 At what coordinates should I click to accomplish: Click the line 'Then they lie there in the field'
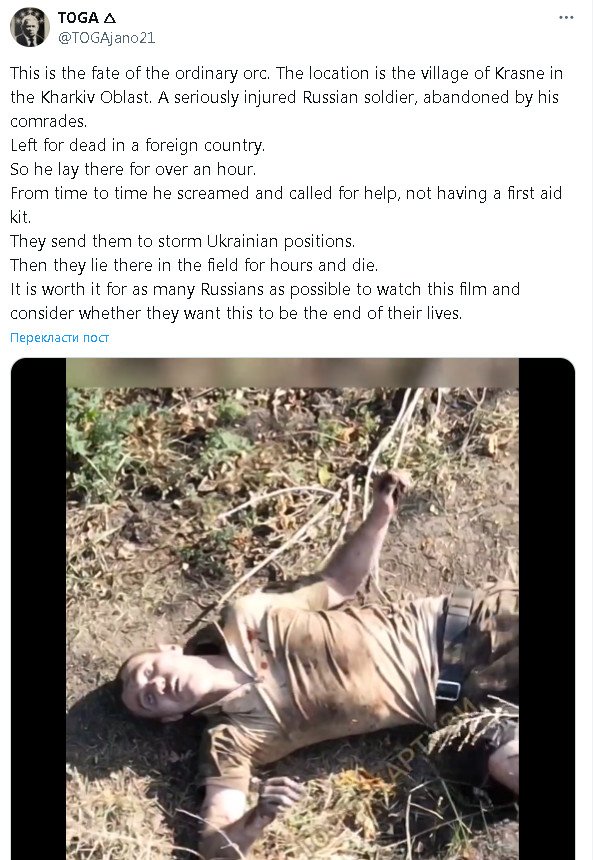tap(194, 265)
